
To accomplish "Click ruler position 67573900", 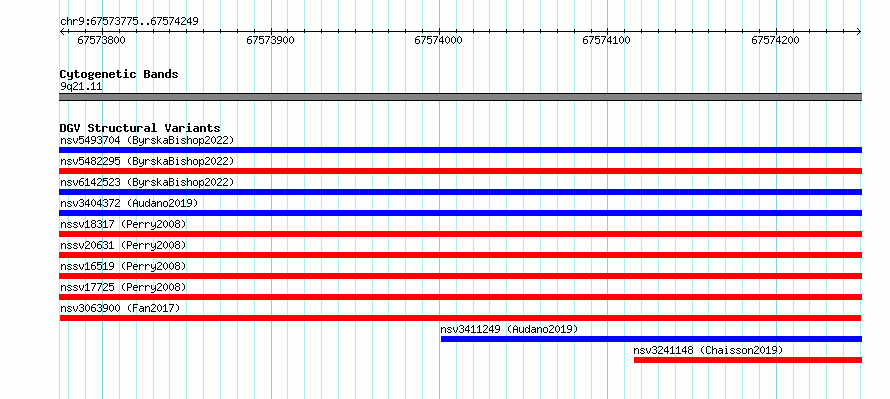I will pos(270,40).
